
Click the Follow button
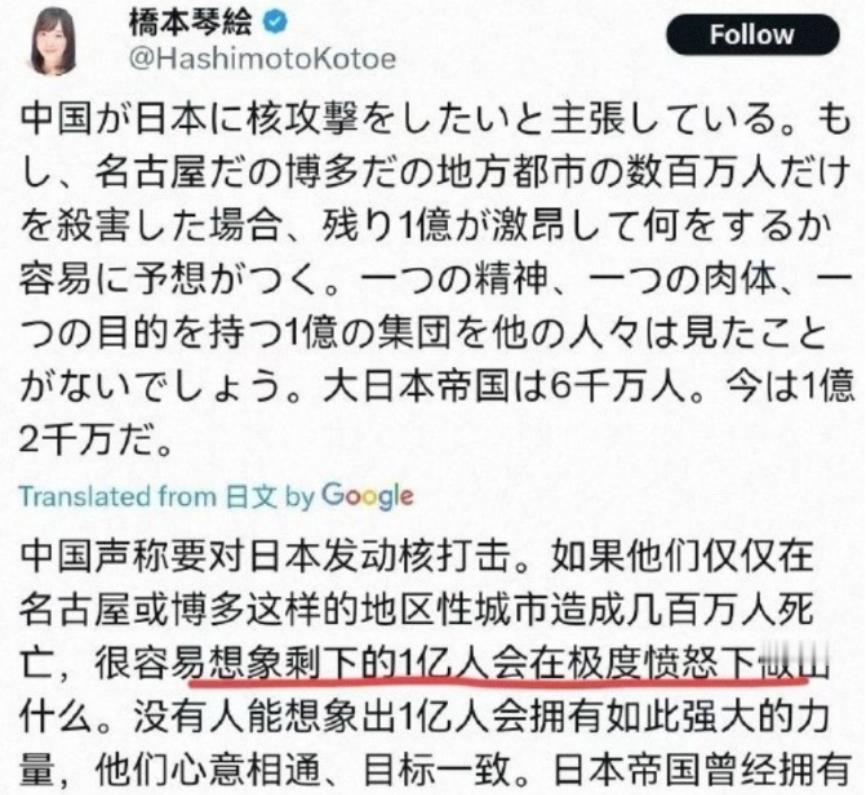tap(752, 34)
